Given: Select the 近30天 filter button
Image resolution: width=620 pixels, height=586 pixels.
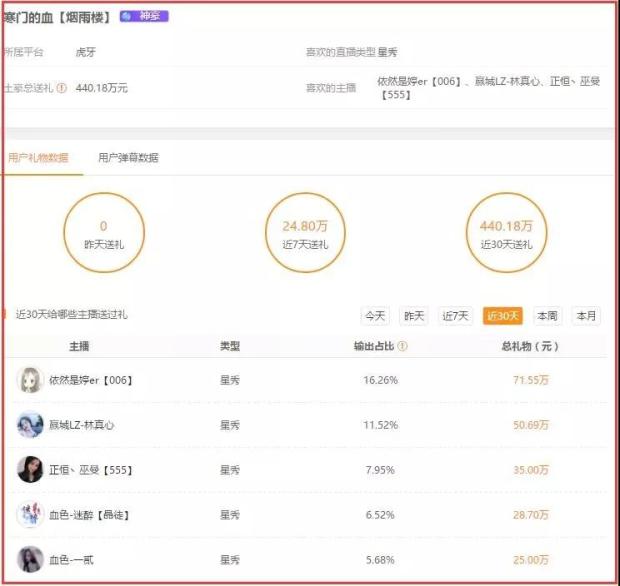Looking at the screenshot, I should [x=503, y=316].
